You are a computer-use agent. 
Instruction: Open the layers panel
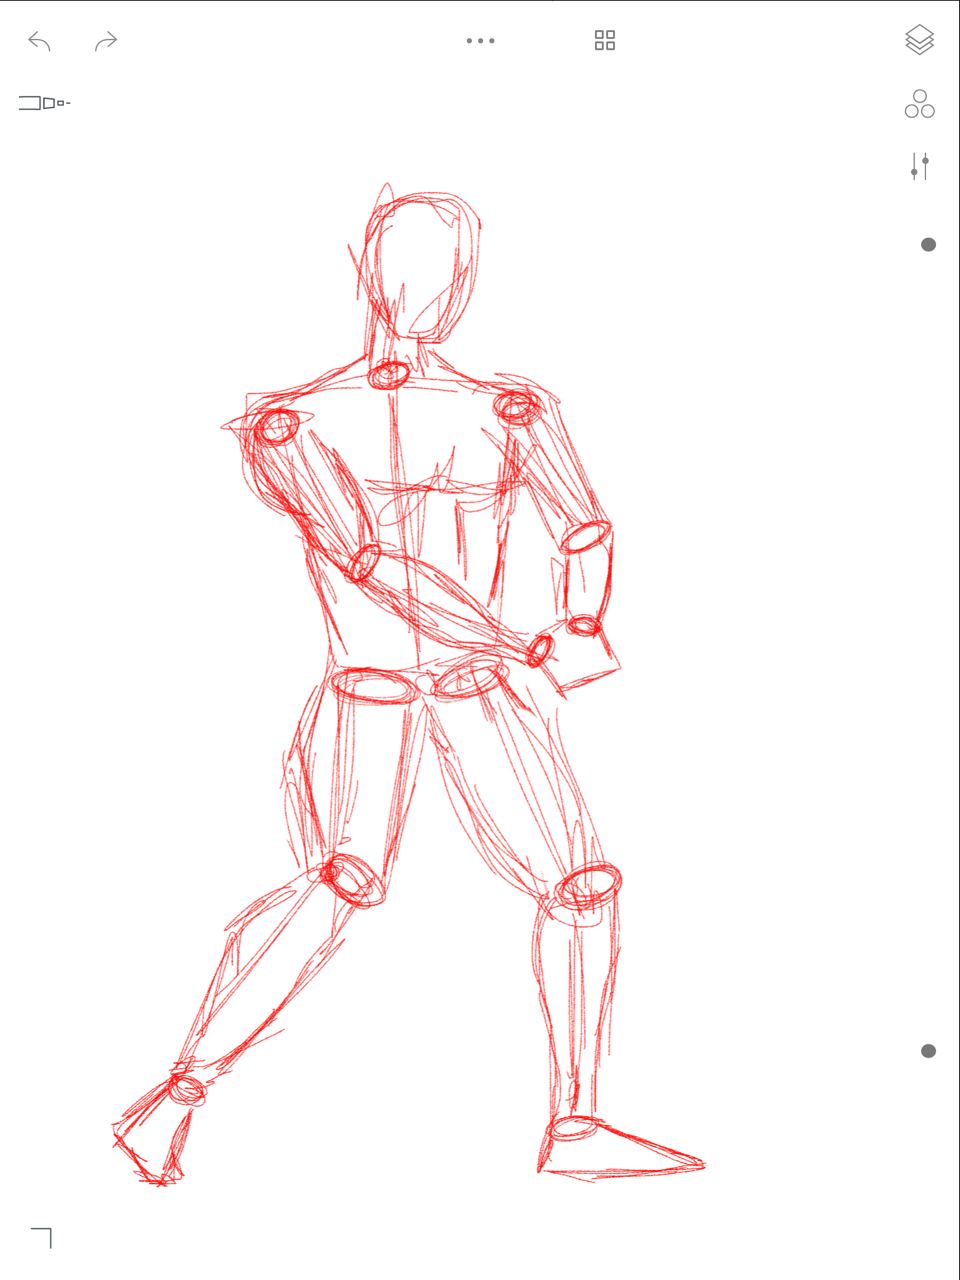[x=919, y=40]
